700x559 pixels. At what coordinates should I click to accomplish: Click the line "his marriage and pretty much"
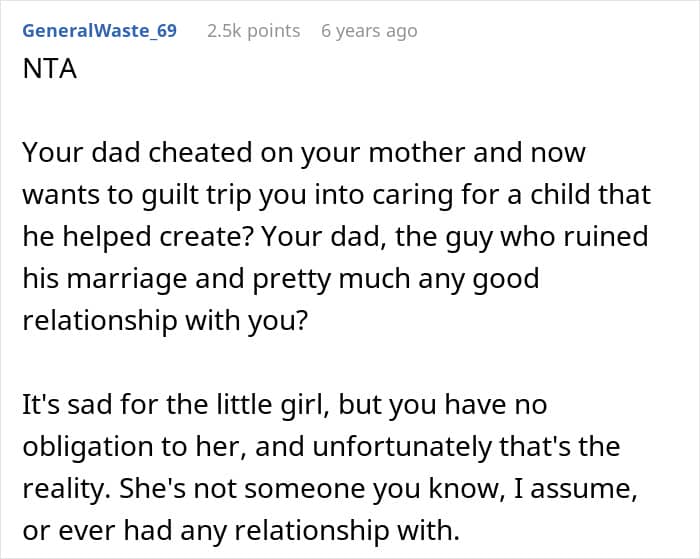point(280,278)
